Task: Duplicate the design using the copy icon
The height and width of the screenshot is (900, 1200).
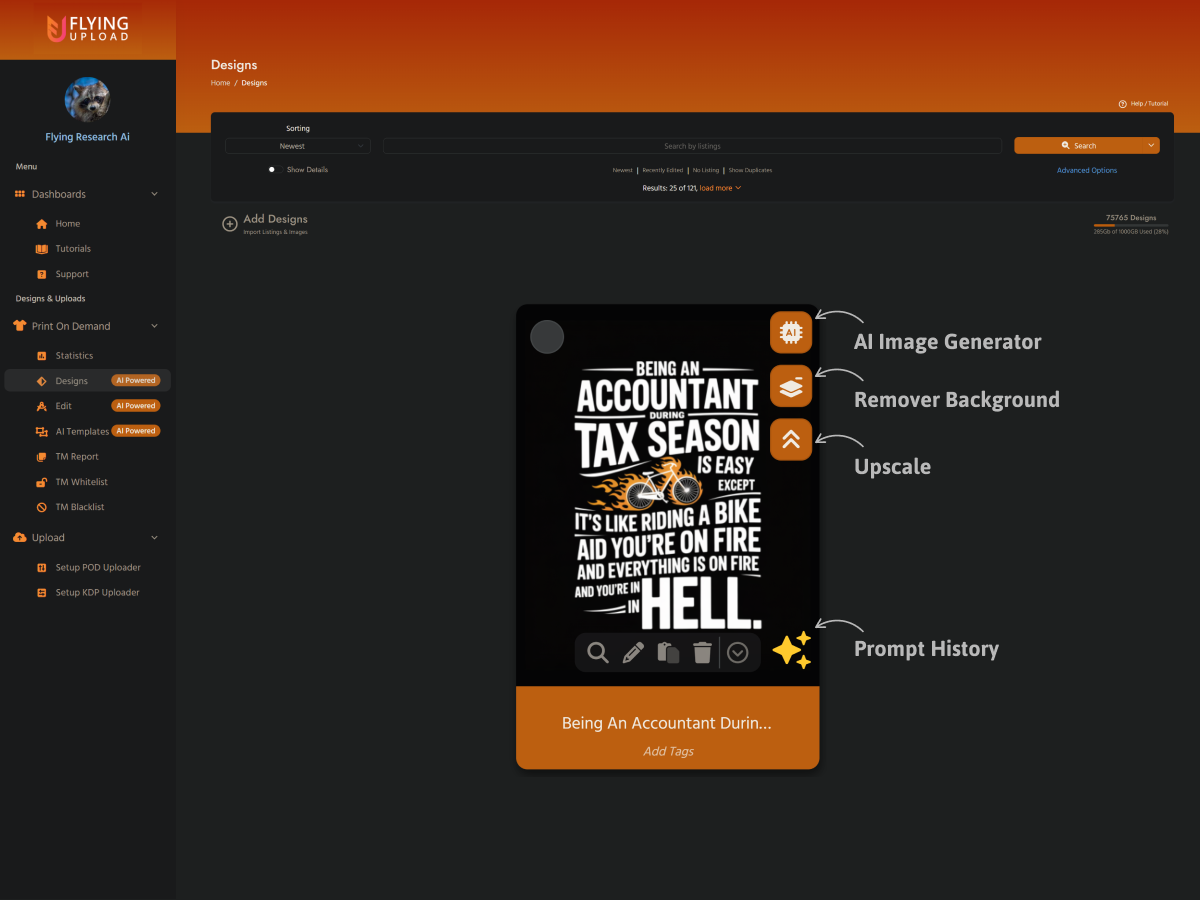Action: pyautogui.click(x=668, y=653)
